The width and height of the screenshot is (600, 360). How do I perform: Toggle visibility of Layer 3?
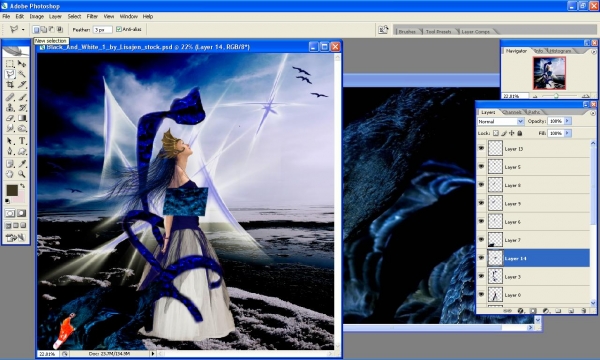[481, 276]
